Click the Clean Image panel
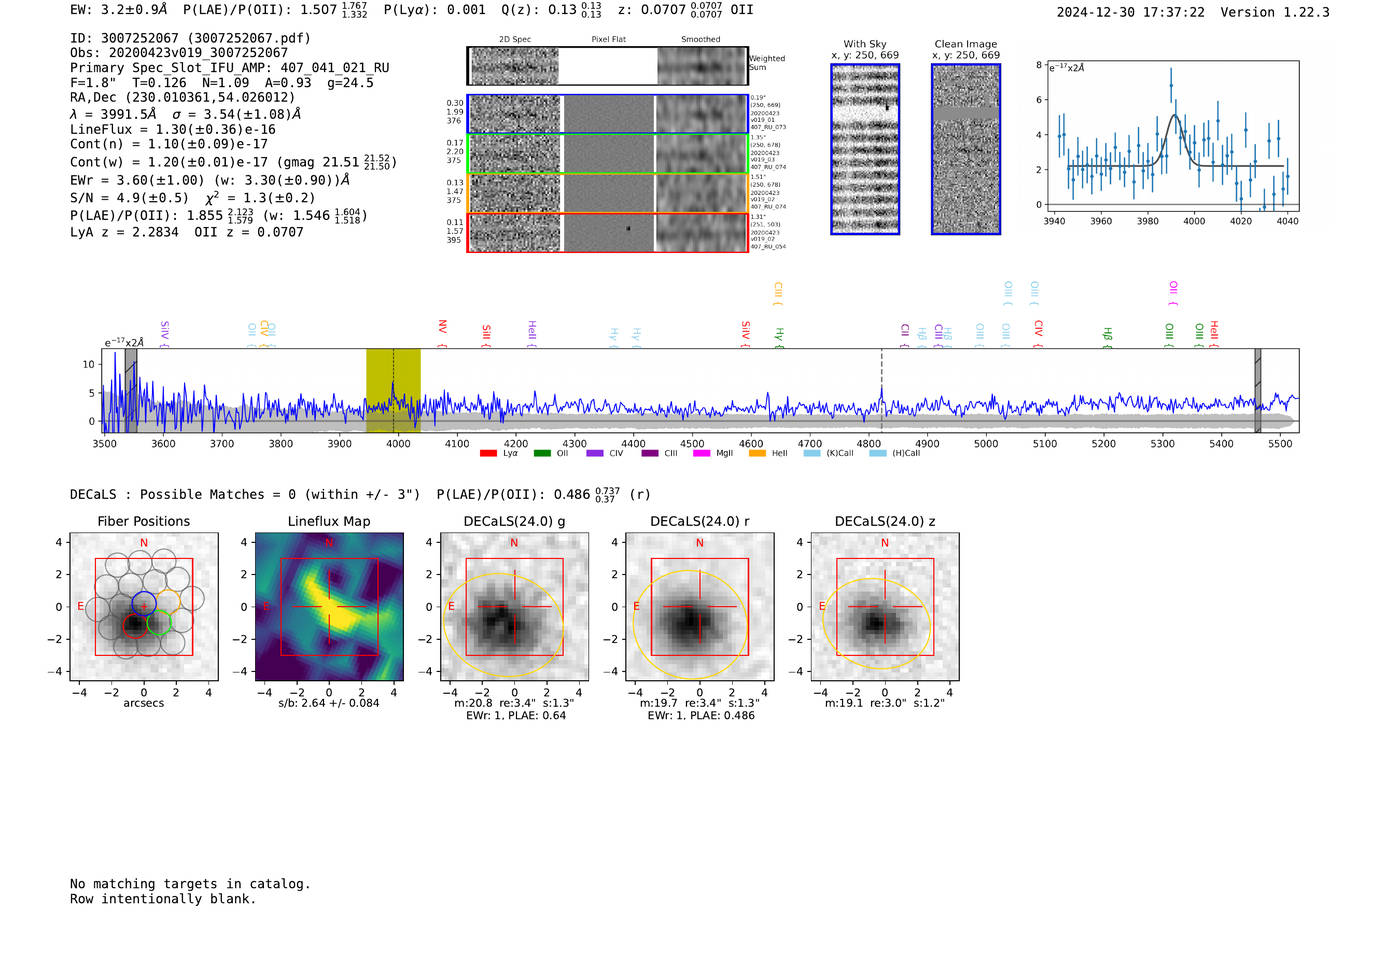Screen dimensions: 1400x953 click(966, 149)
